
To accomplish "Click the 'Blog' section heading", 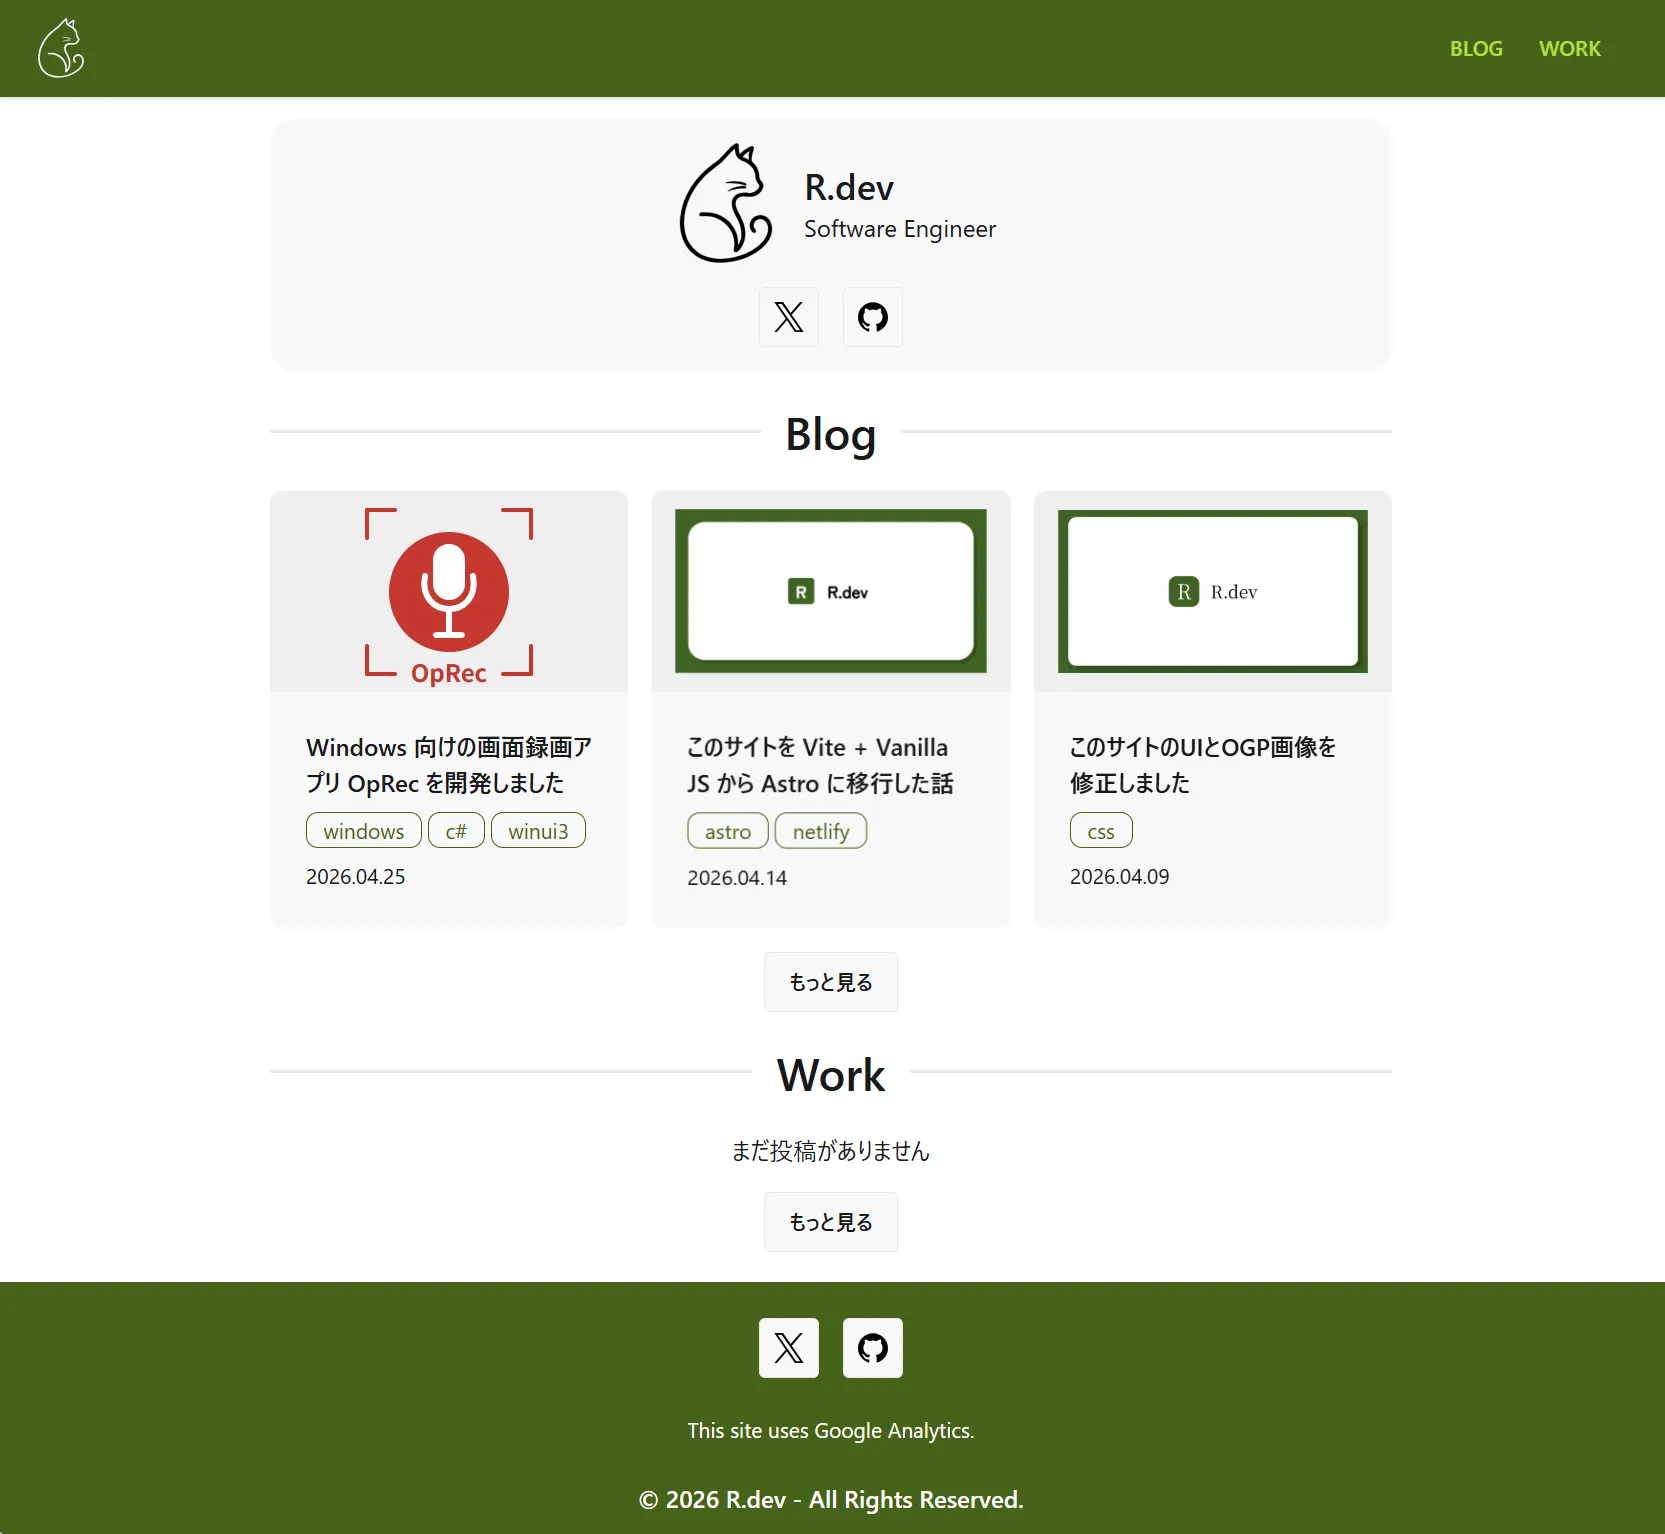I will 831,434.
